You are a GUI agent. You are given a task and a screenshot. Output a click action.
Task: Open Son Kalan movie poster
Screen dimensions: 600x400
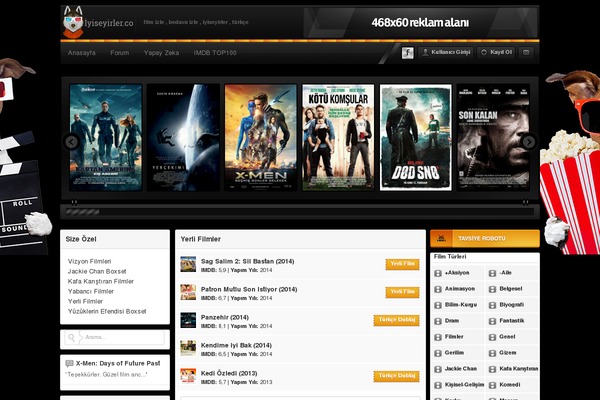point(493,137)
